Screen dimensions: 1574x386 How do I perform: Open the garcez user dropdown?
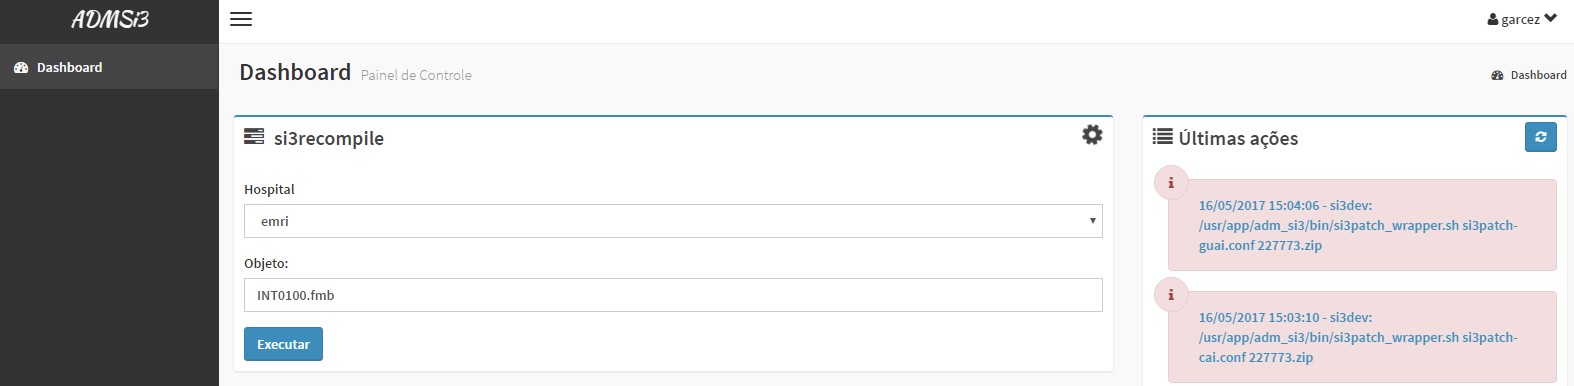(x=1522, y=19)
